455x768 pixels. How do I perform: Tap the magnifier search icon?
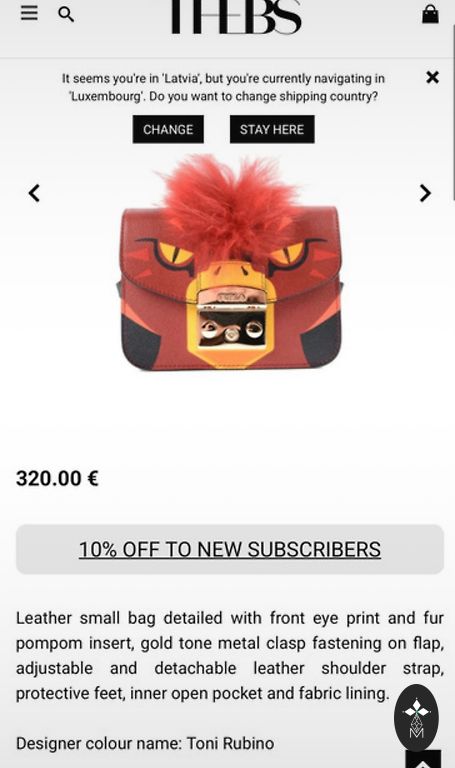pyautogui.click(x=66, y=14)
